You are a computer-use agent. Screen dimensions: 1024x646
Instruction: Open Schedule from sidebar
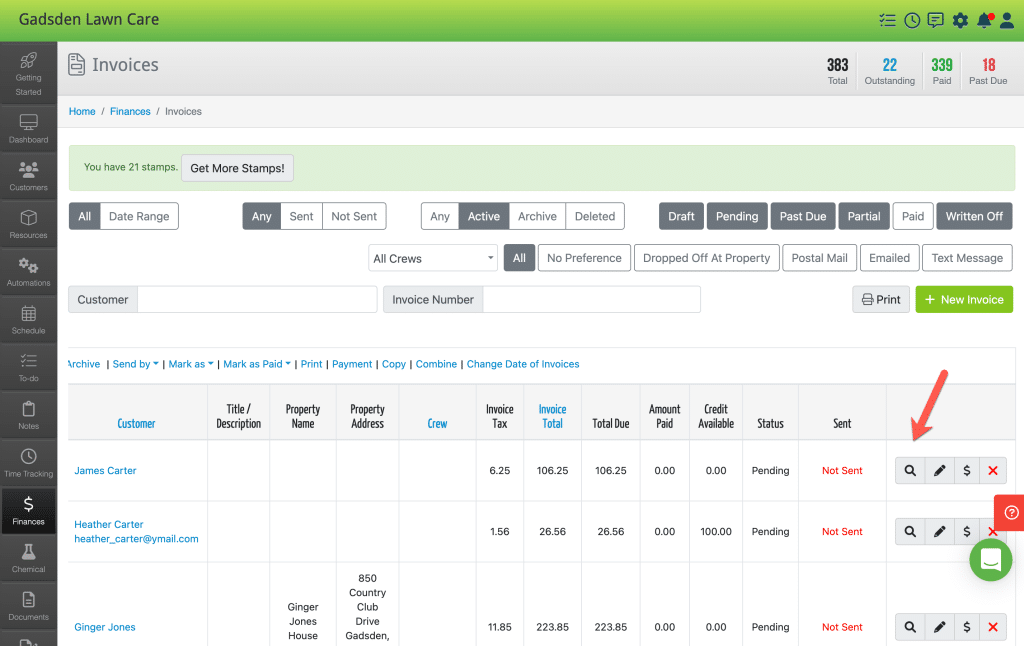point(28,319)
